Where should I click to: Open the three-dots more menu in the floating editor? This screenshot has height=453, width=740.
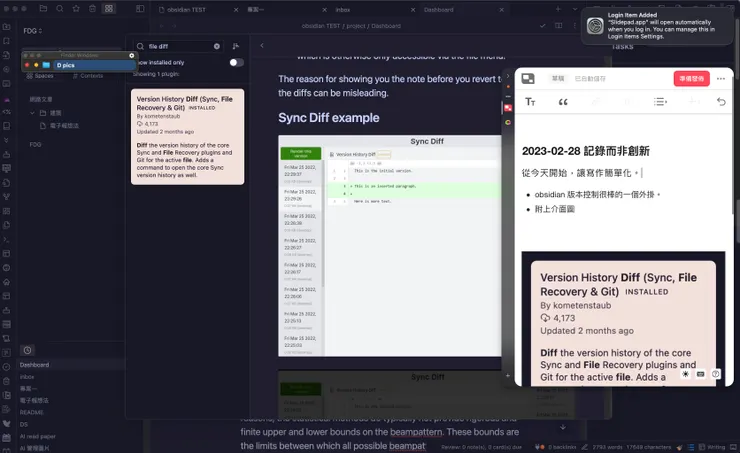point(721,79)
